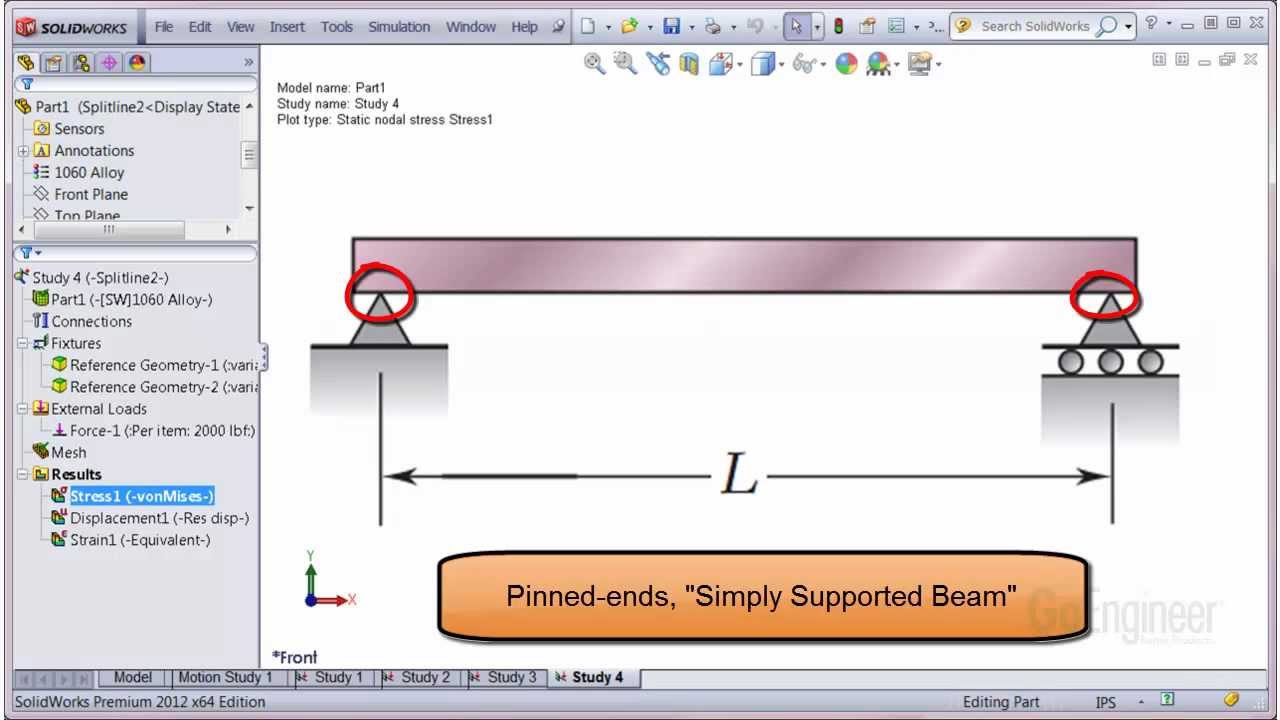Click the View Settings monitor icon
The height and width of the screenshot is (720, 1280).
(x=919, y=64)
